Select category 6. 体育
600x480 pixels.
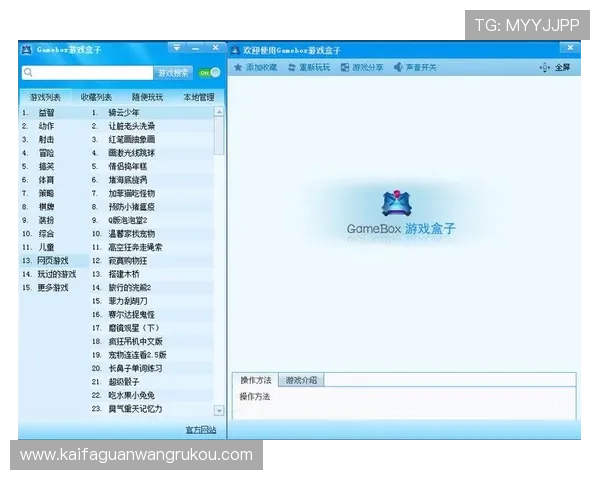[54, 180]
